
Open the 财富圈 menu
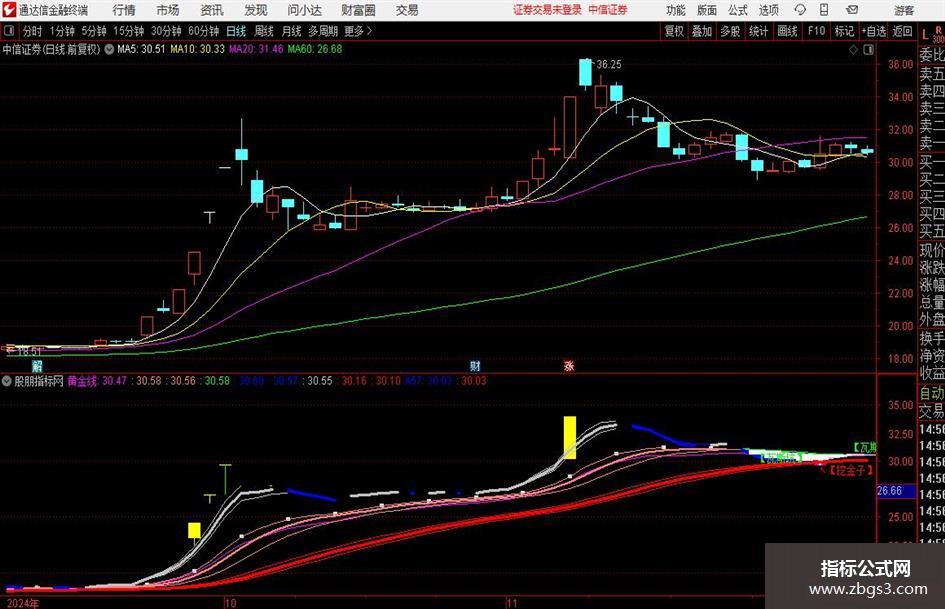tap(358, 10)
